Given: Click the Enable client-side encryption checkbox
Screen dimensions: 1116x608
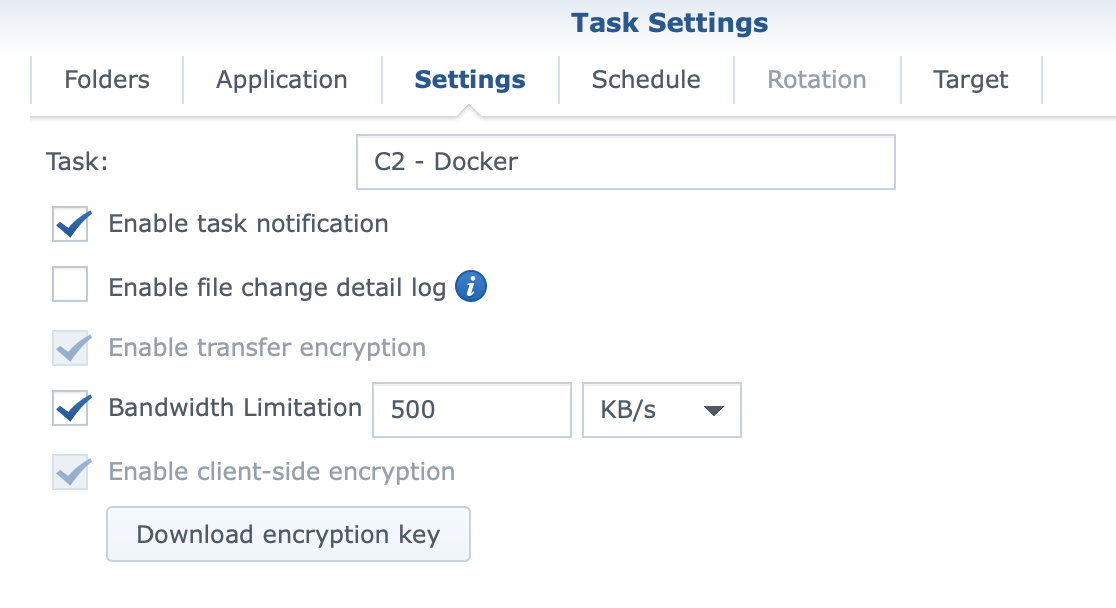Looking at the screenshot, I should [70, 472].
